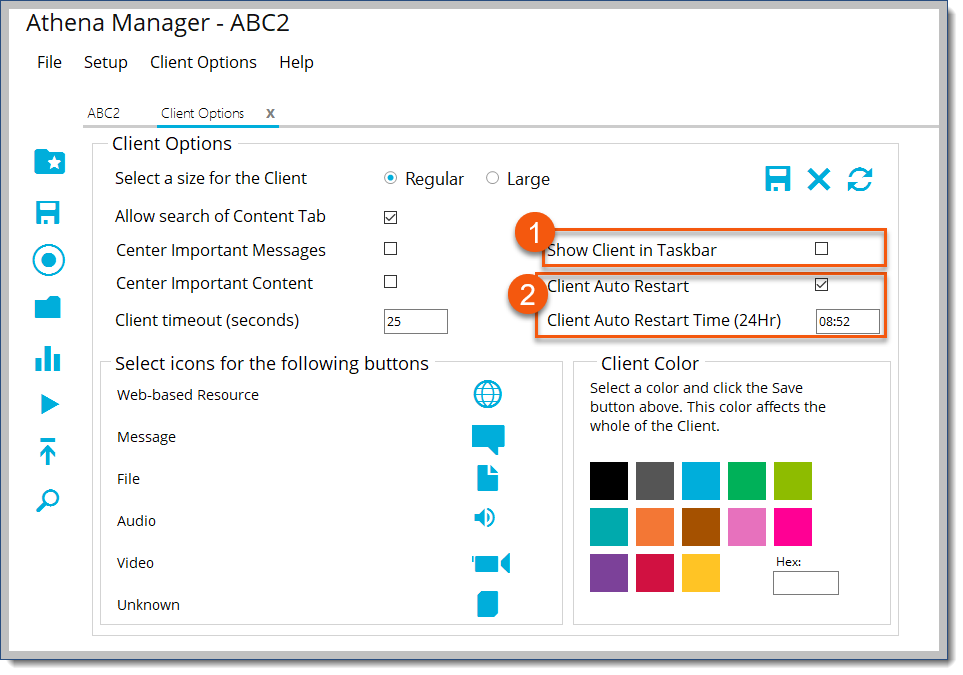The image size is (963, 675).
Task: Choose the Audio speaker icon
Action: [x=485, y=518]
